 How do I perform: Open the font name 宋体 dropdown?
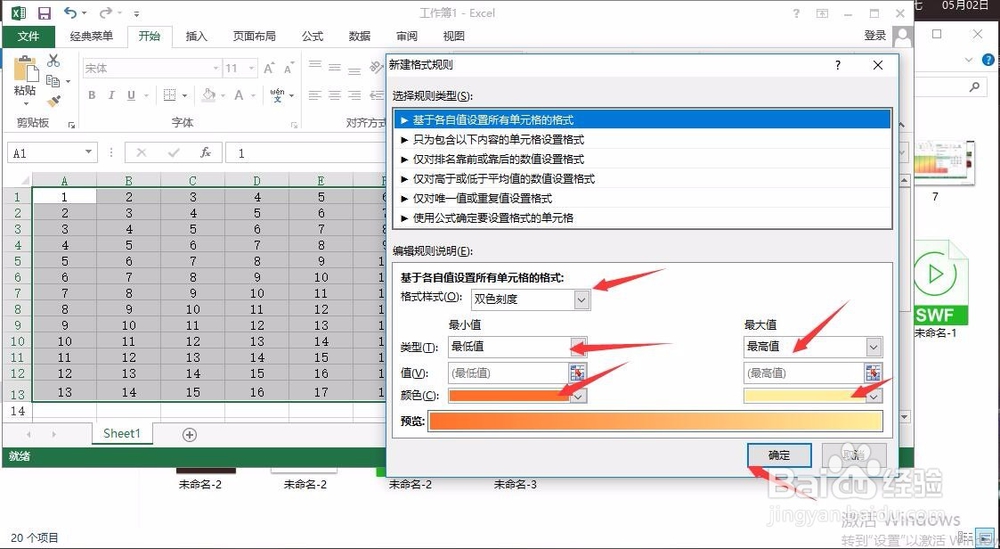tap(216, 68)
